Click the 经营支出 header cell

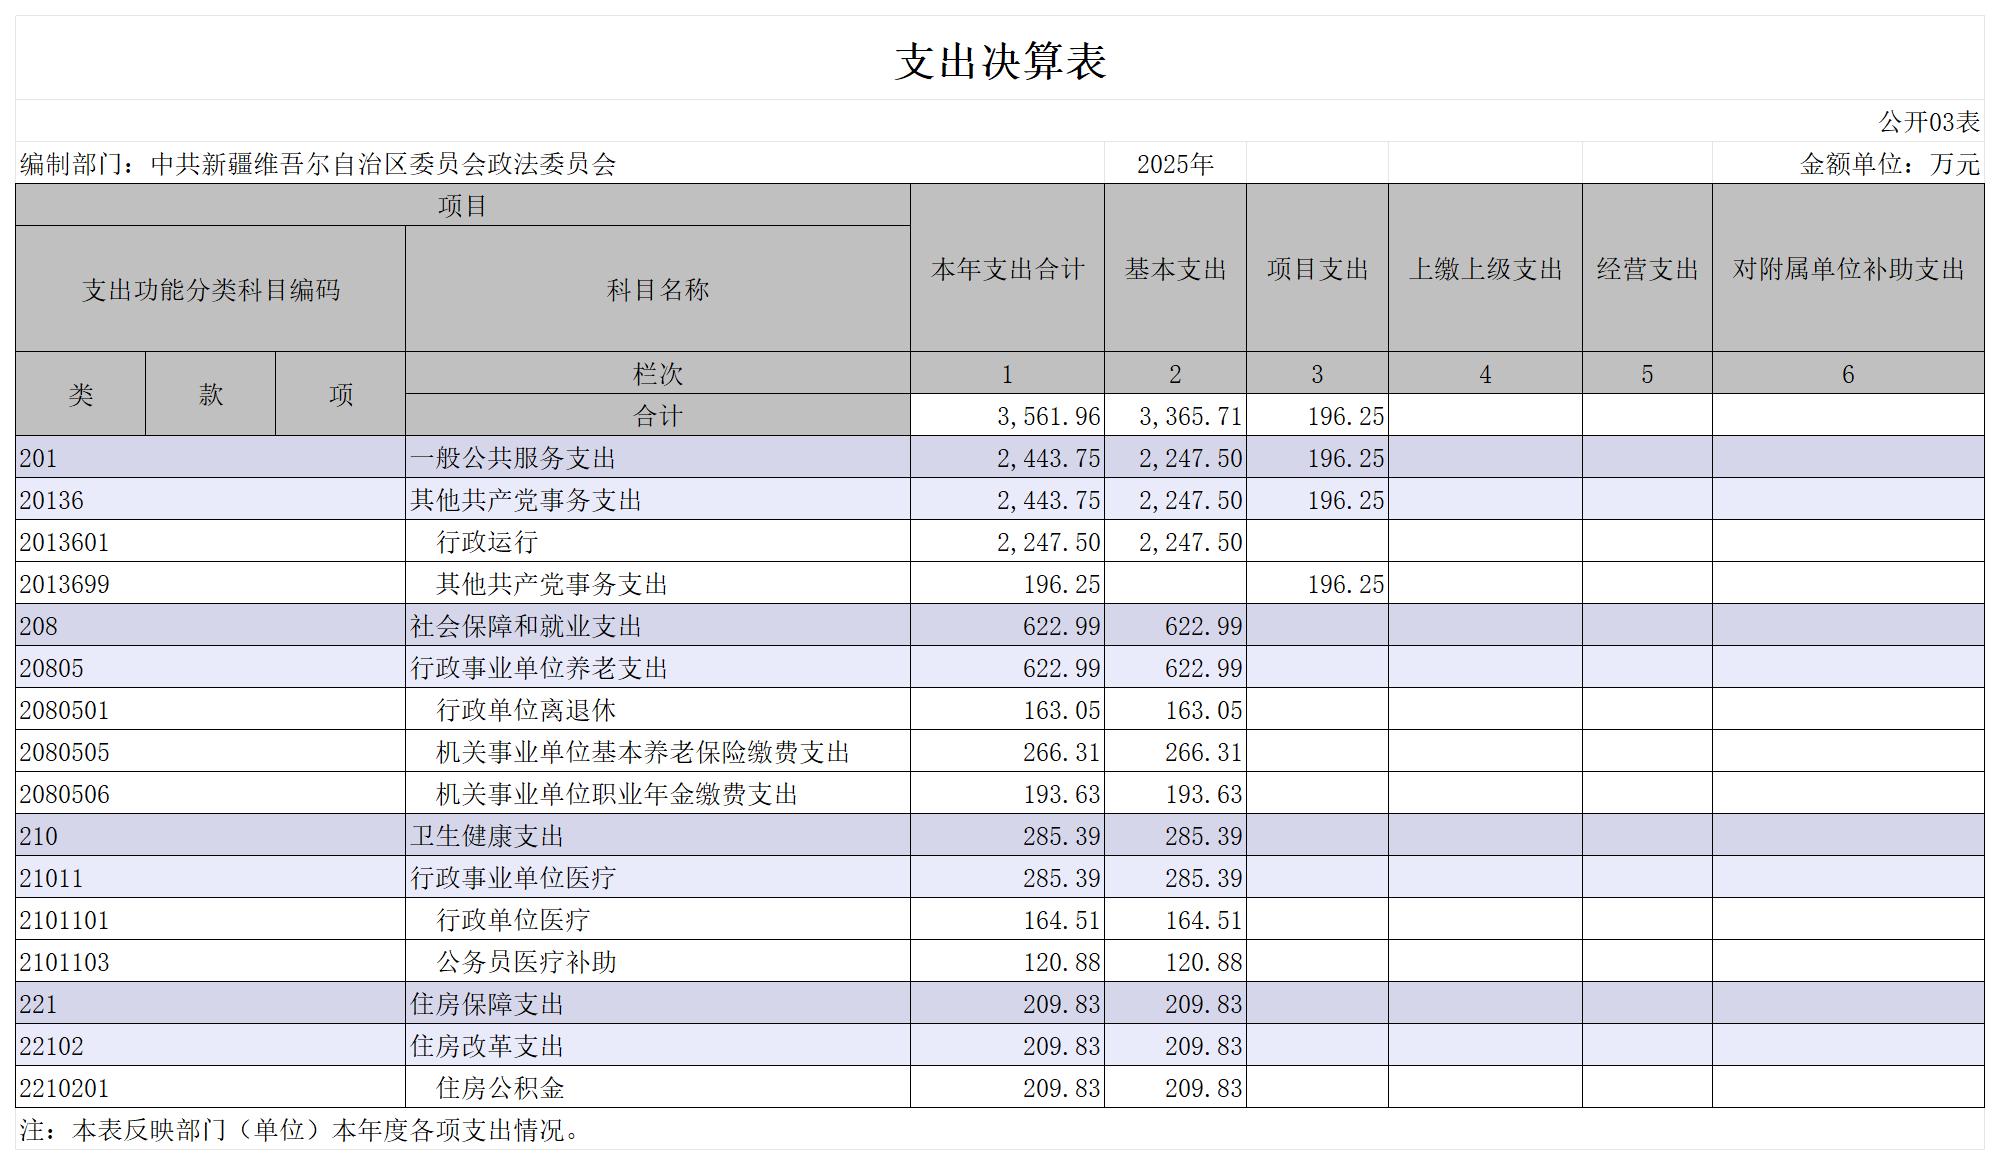pos(1648,268)
